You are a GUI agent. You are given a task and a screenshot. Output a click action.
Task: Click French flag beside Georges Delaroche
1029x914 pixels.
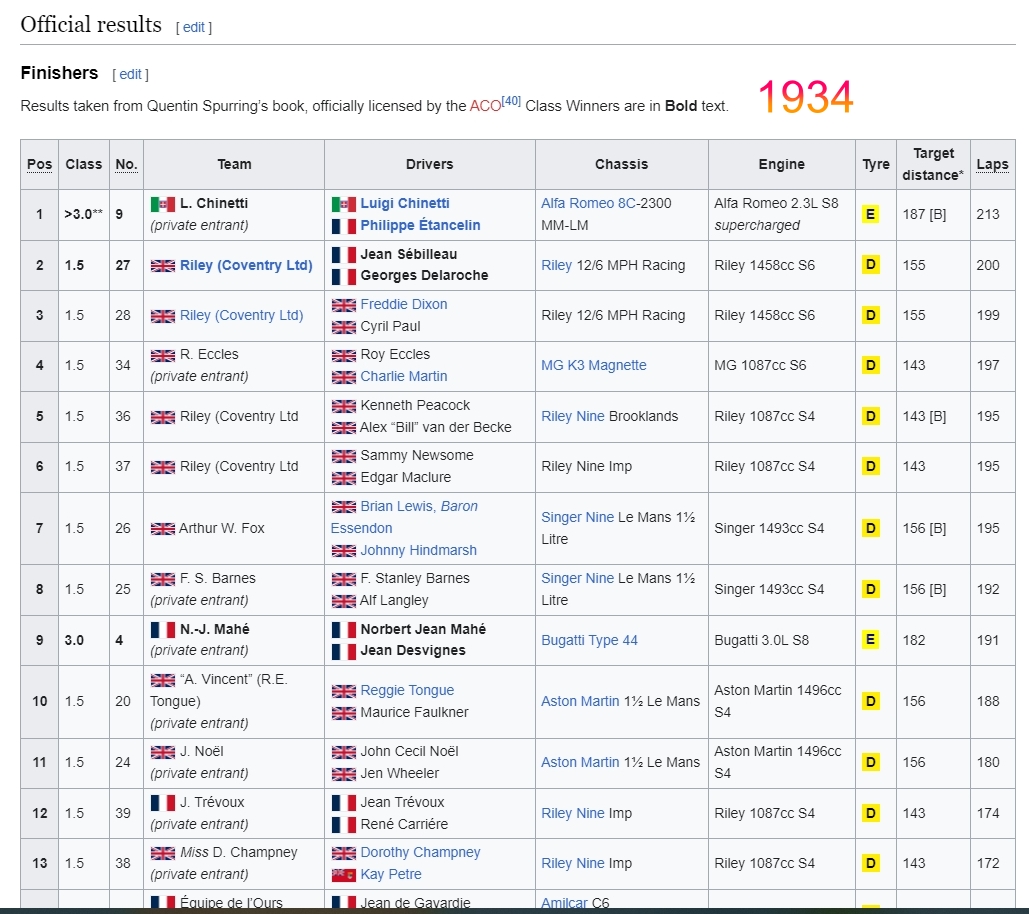[344, 276]
